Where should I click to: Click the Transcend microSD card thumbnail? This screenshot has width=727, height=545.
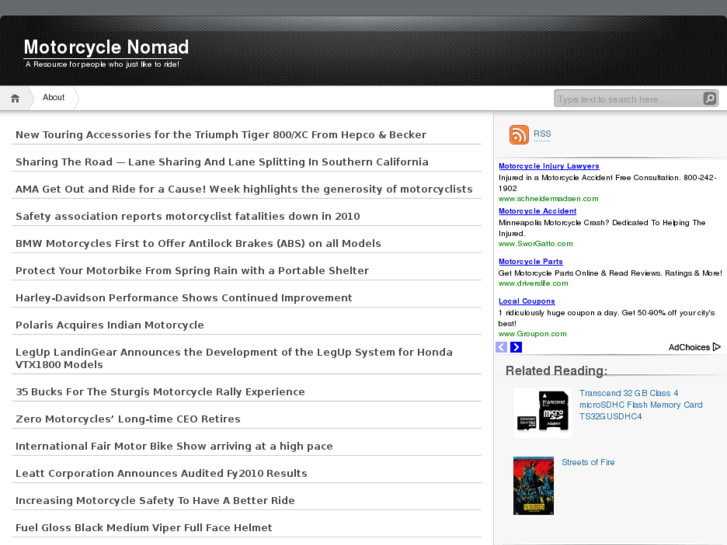[x=542, y=413]
